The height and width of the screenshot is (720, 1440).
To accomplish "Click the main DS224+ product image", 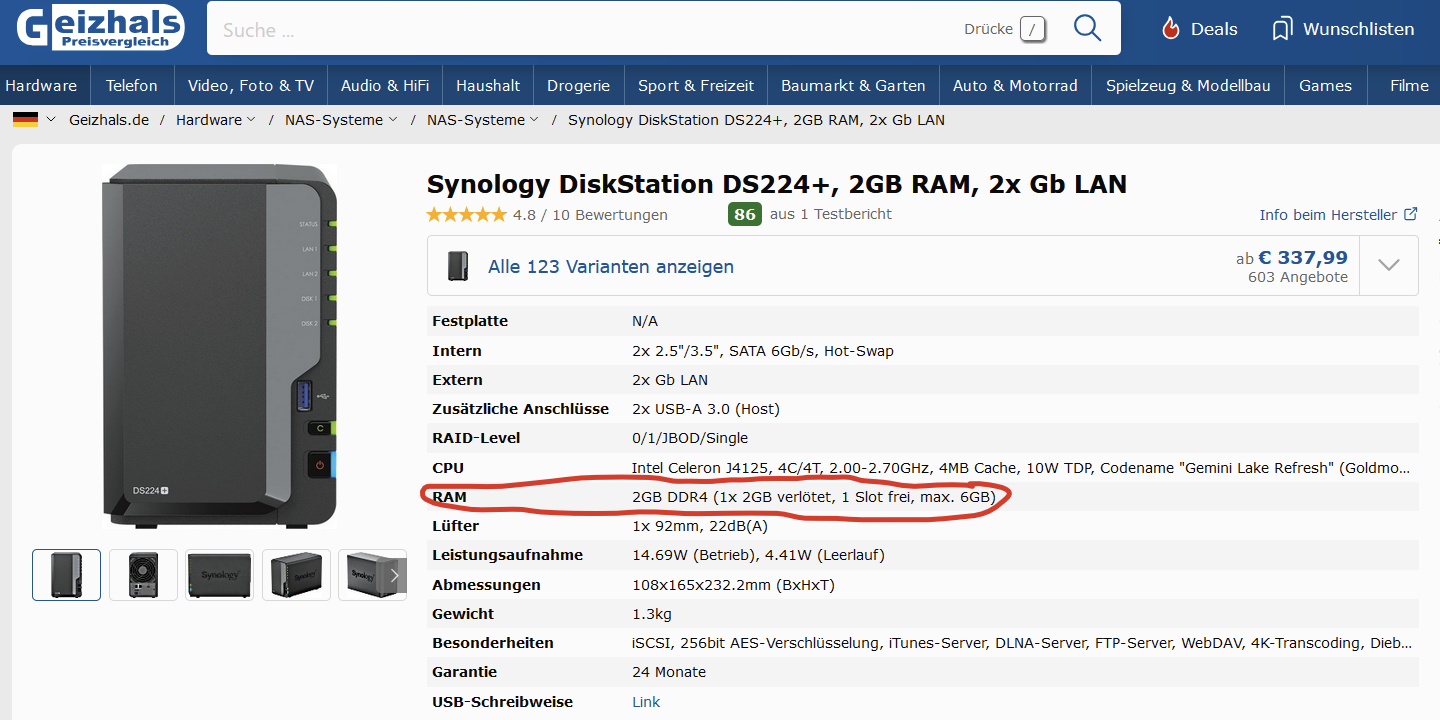I will click(220, 345).
